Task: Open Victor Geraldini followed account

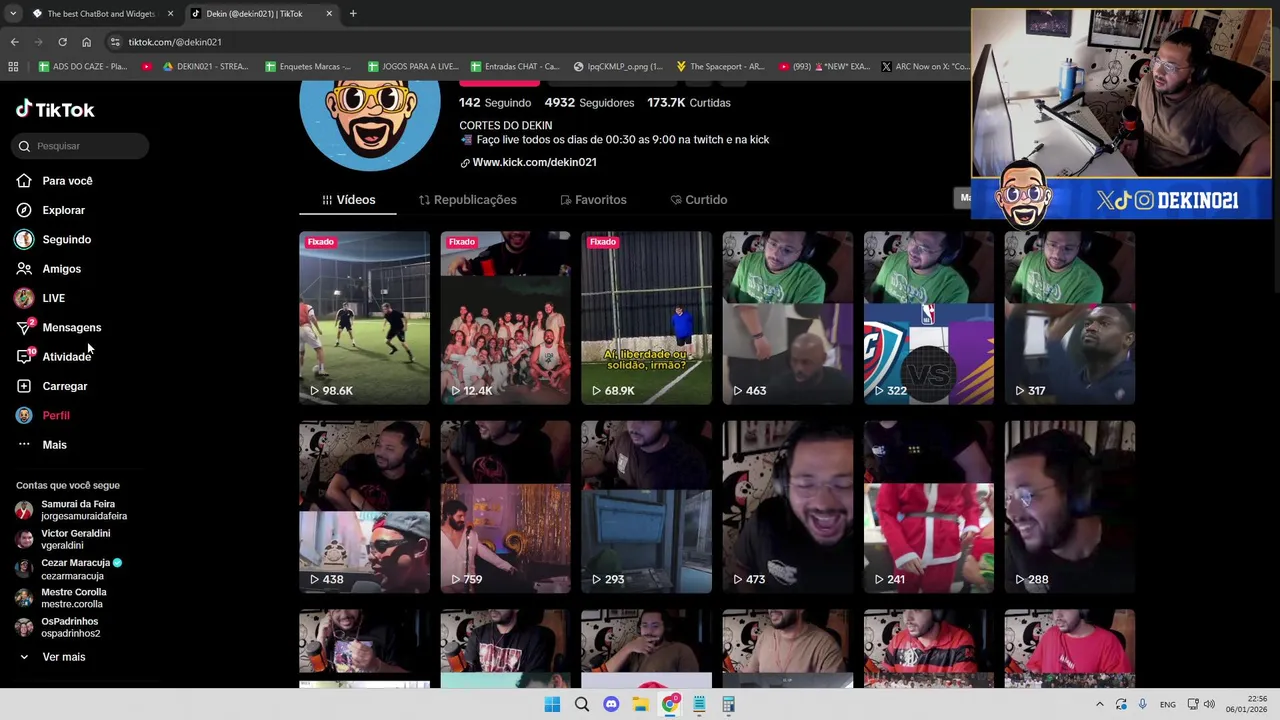Action: pos(63,539)
